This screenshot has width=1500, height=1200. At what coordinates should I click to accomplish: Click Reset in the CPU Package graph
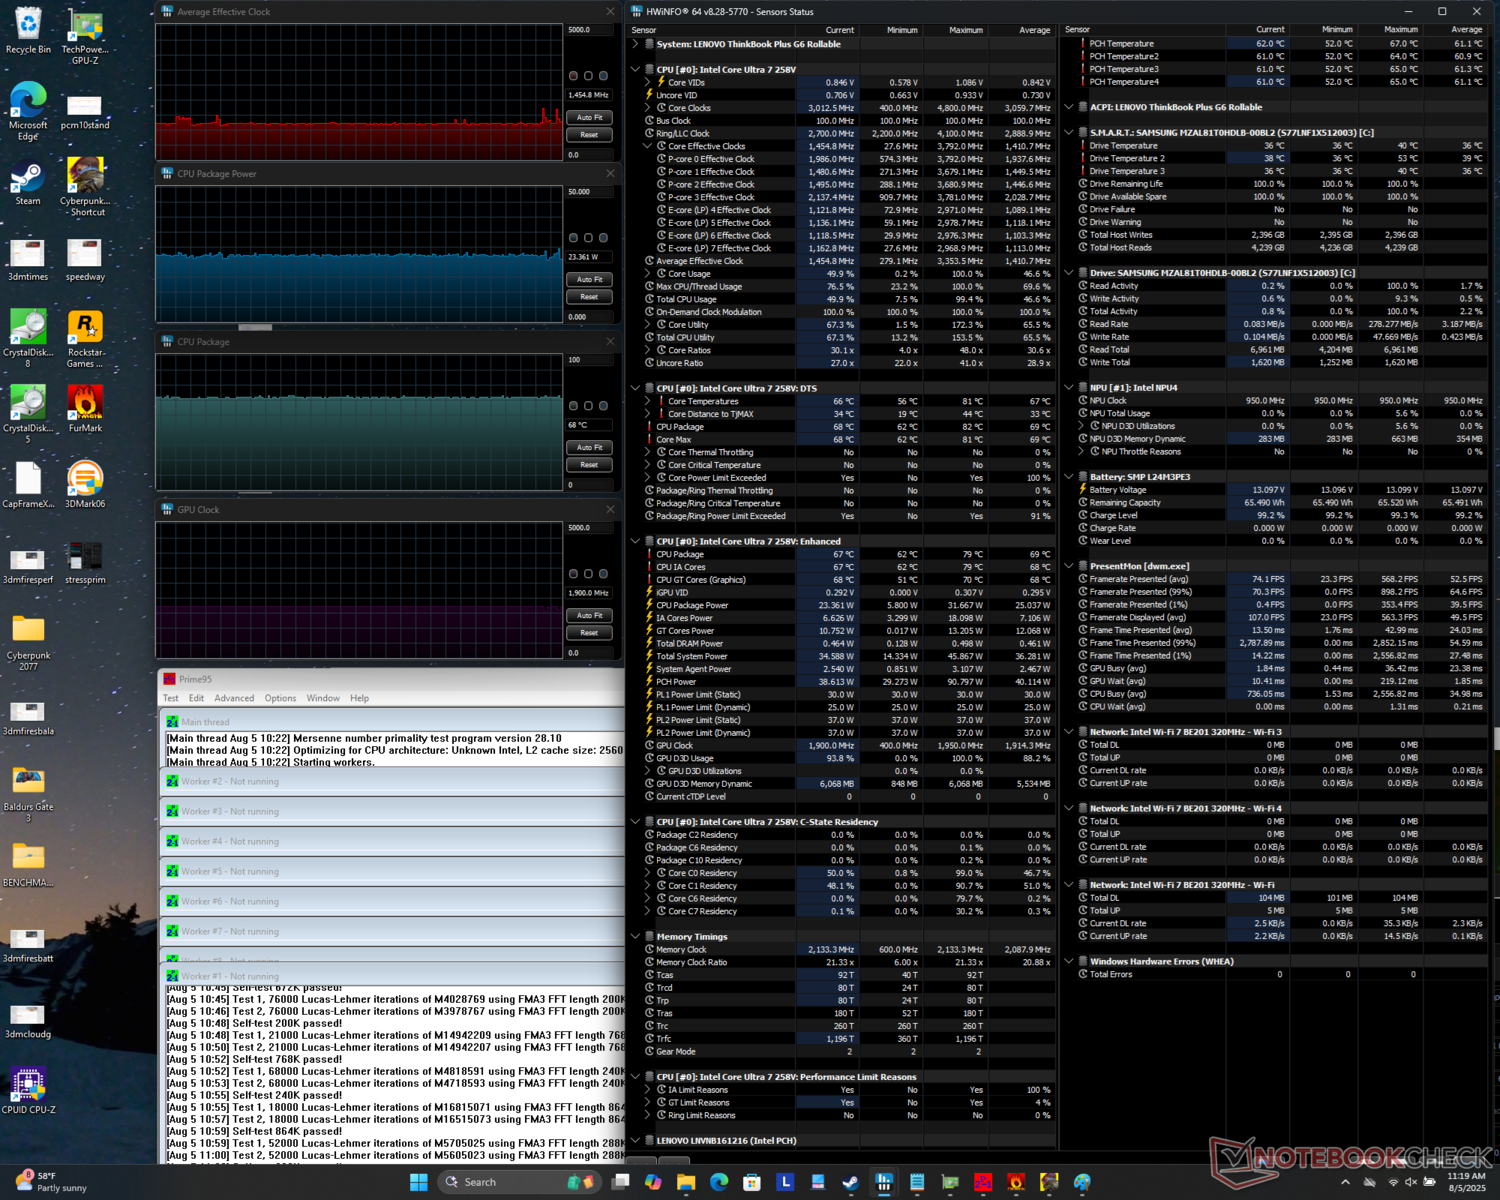(589, 465)
